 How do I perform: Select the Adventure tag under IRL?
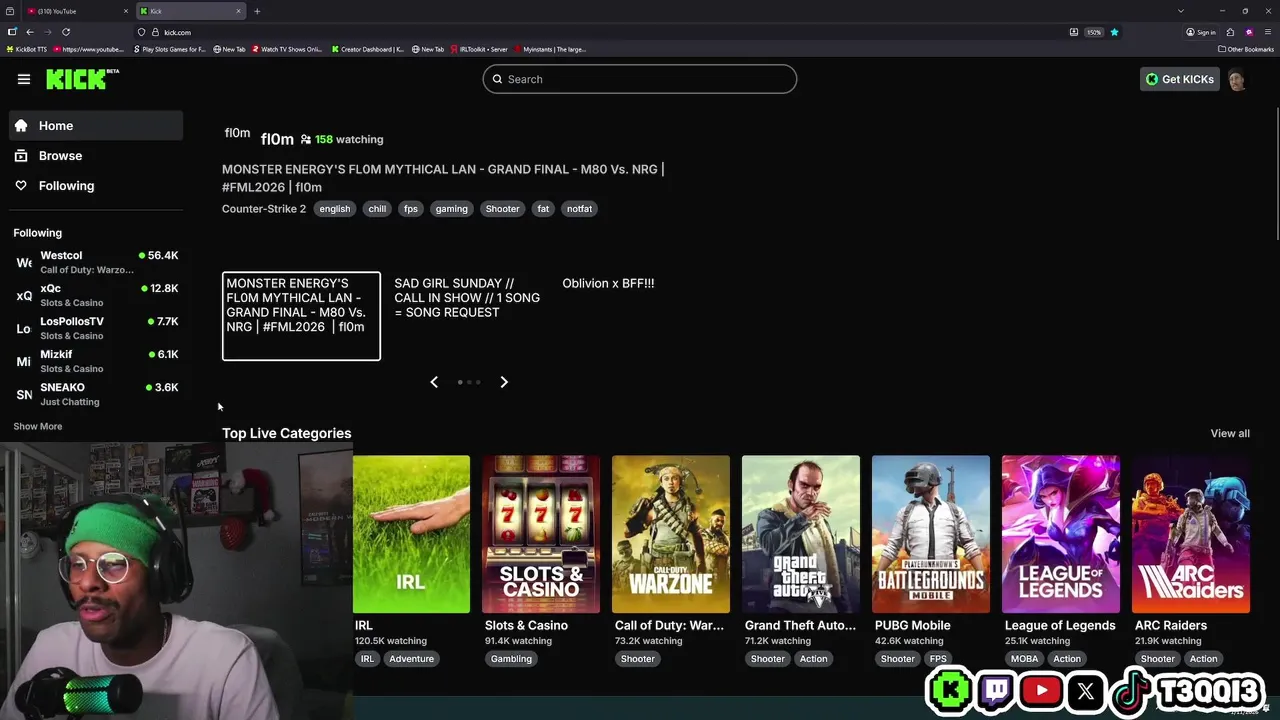coord(412,659)
